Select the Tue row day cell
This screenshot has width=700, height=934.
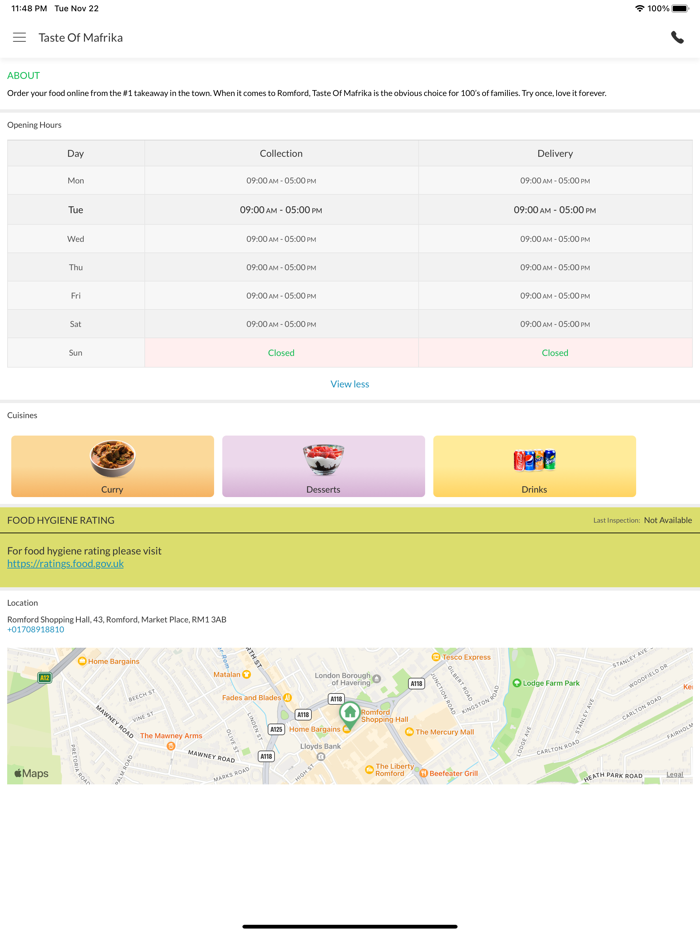(76, 210)
